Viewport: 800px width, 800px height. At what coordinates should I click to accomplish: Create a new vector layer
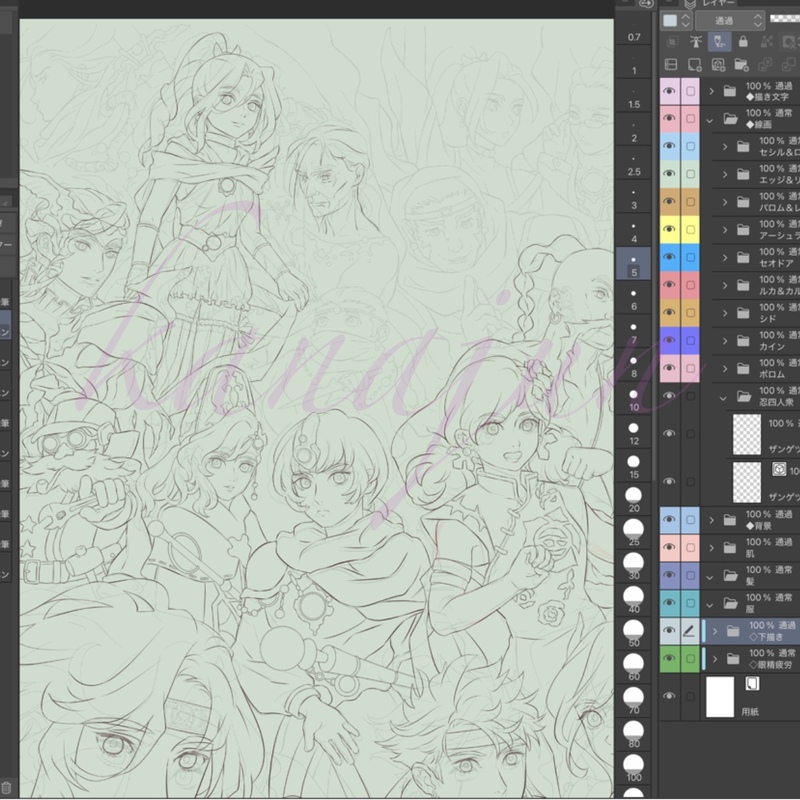[718, 64]
